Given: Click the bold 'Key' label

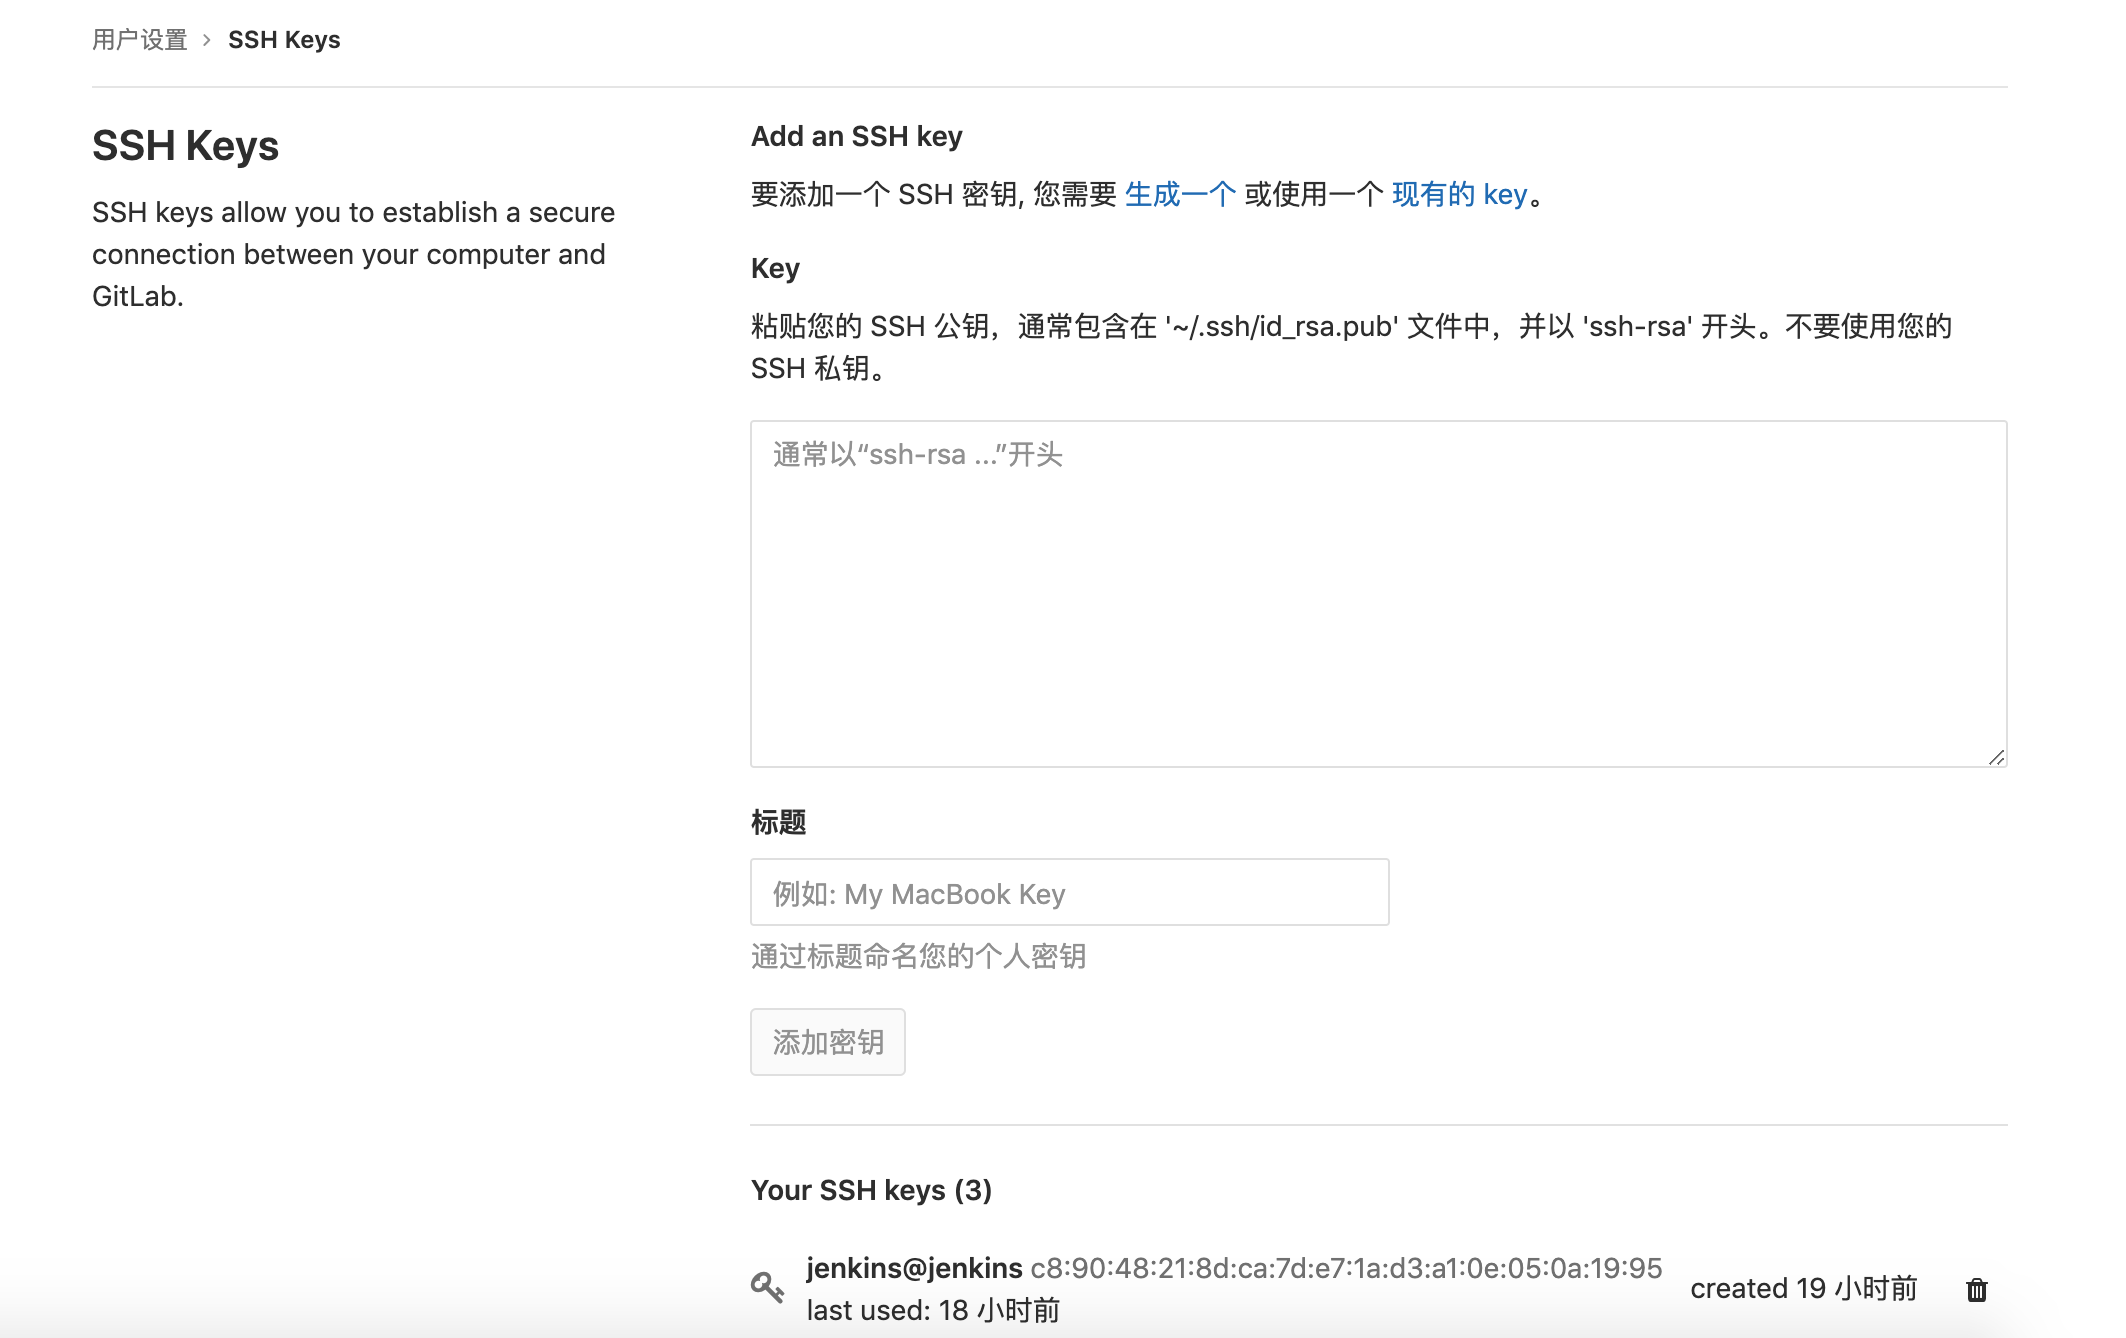Looking at the screenshot, I should (x=775, y=268).
